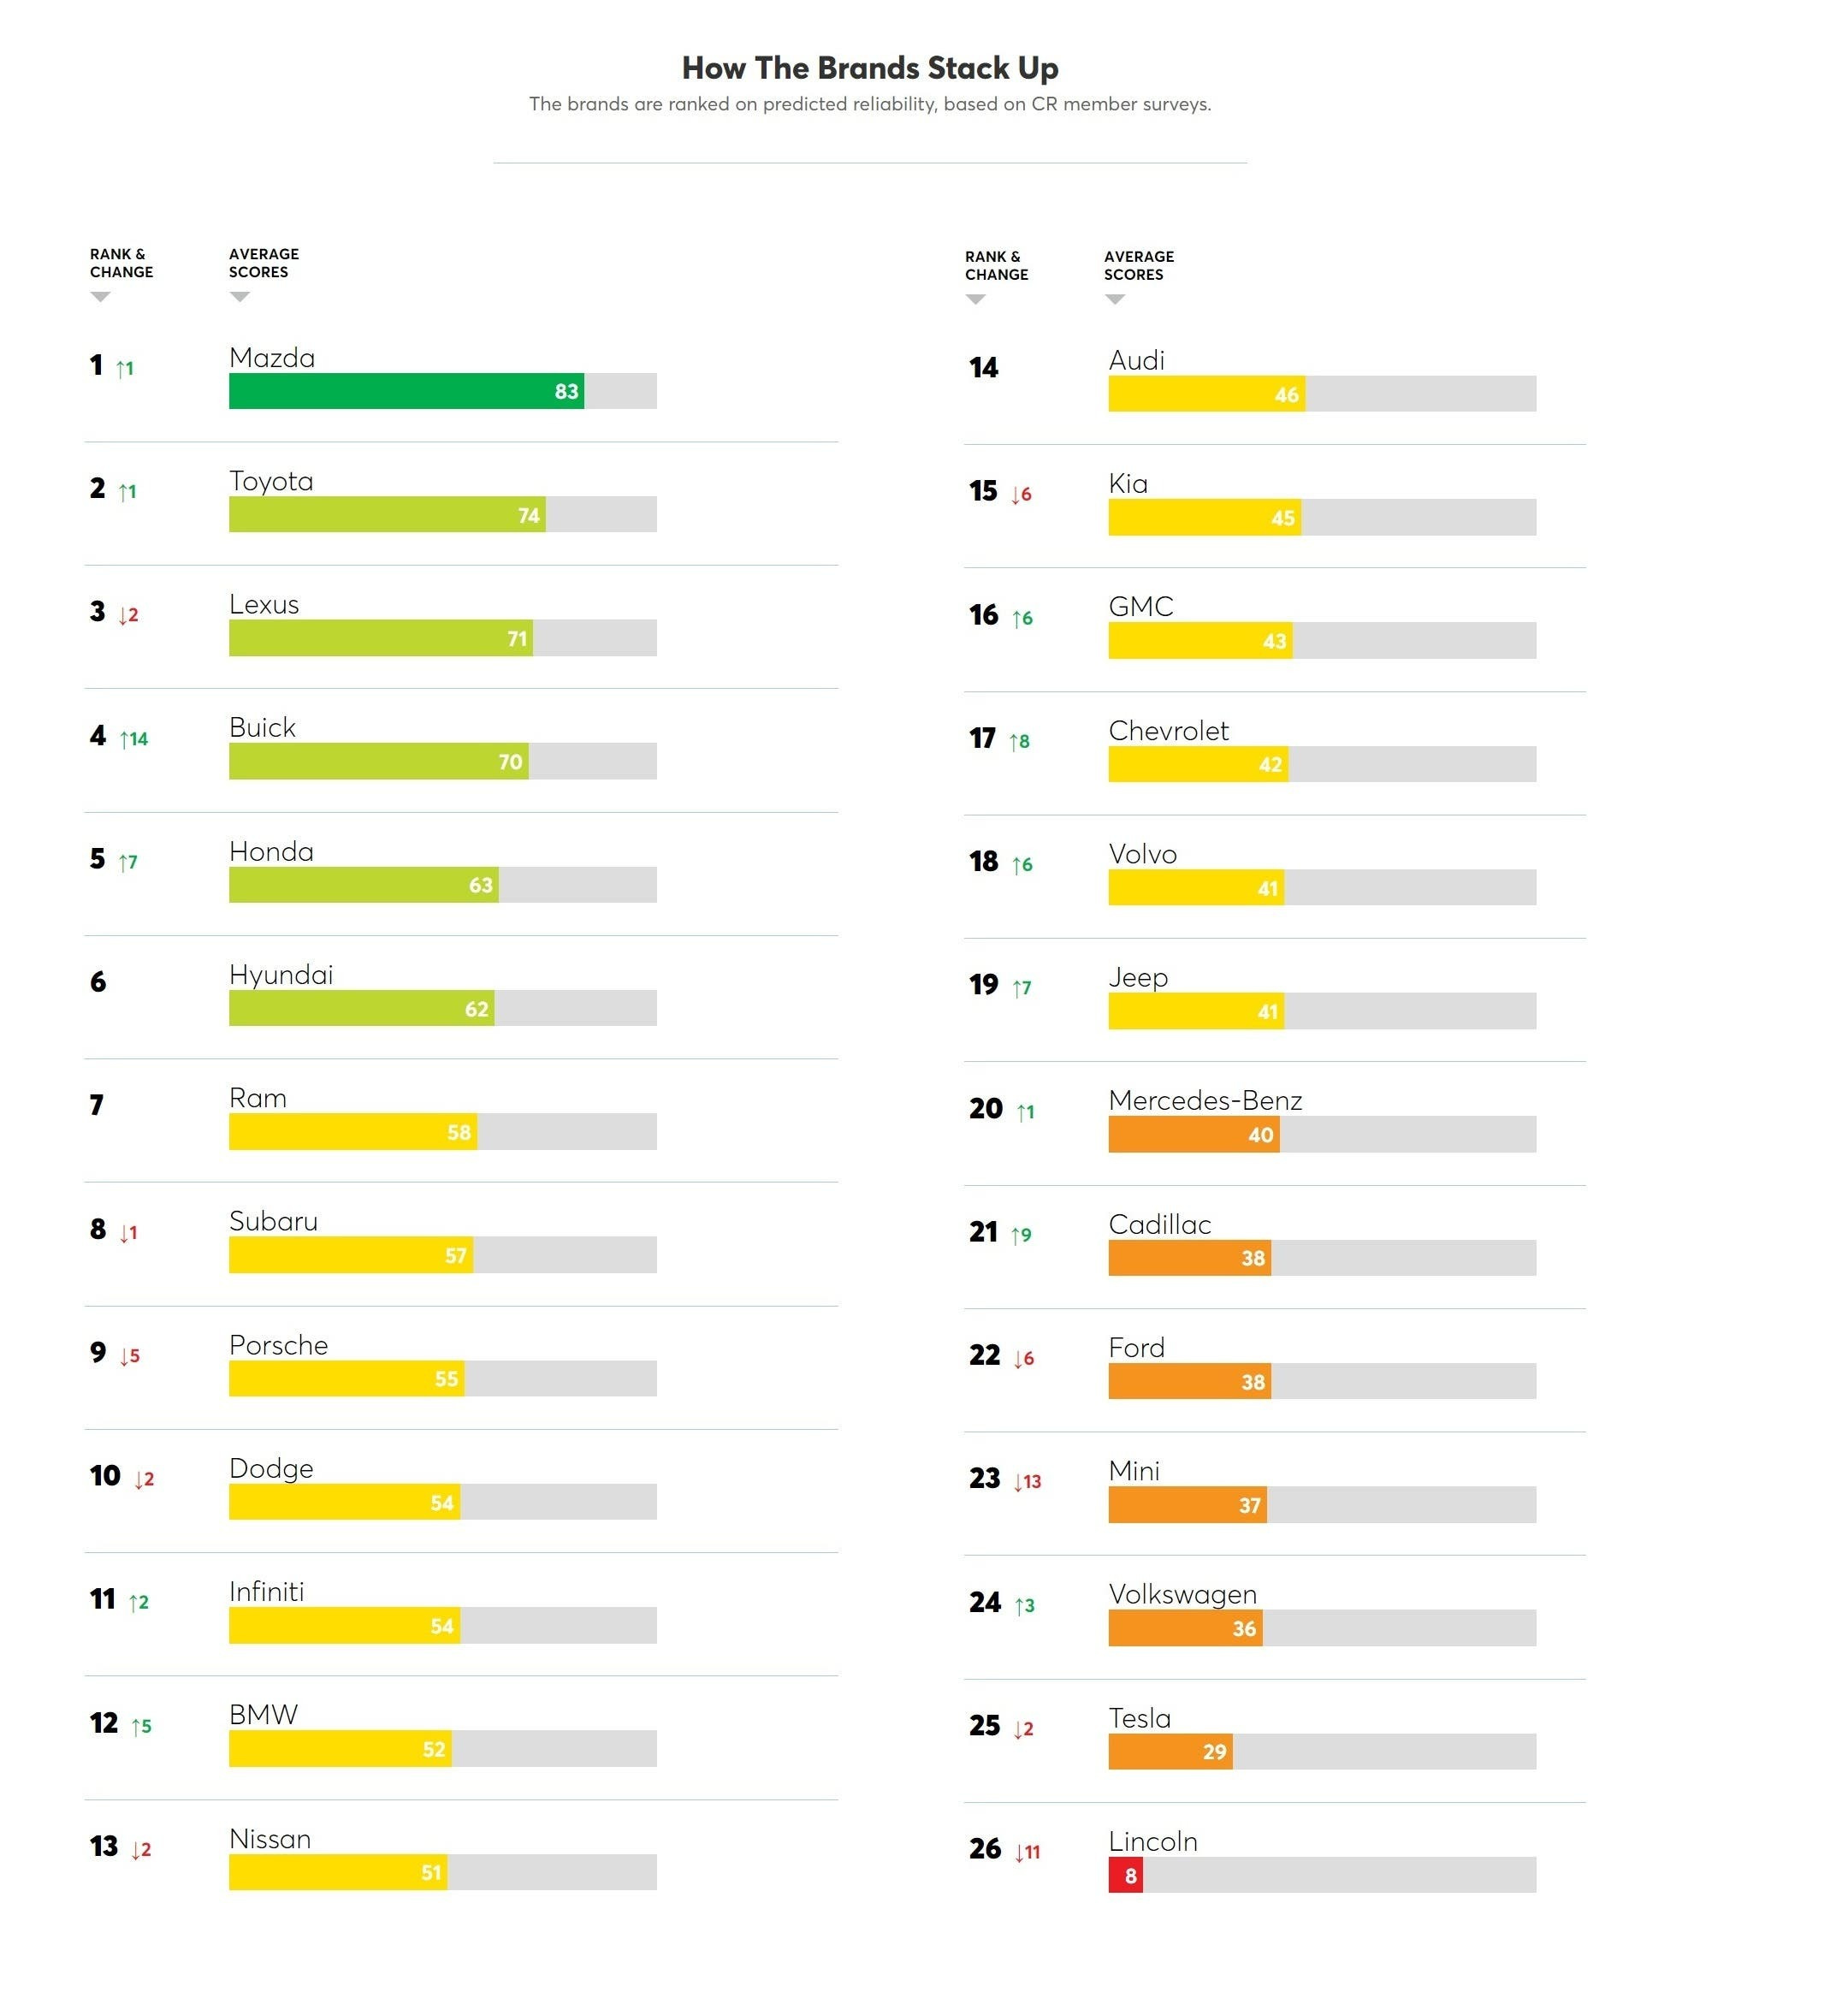This screenshot has width=1848, height=1992.
Task: Click the red down-13 indicator for Mini
Action: [x=1027, y=1481]
